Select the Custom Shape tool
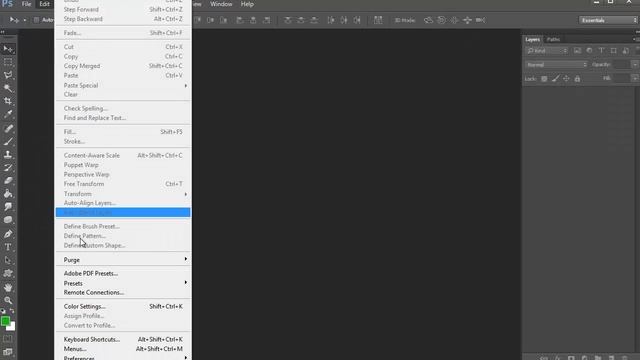Screen dimensions: 640x360 click(8, 273)
